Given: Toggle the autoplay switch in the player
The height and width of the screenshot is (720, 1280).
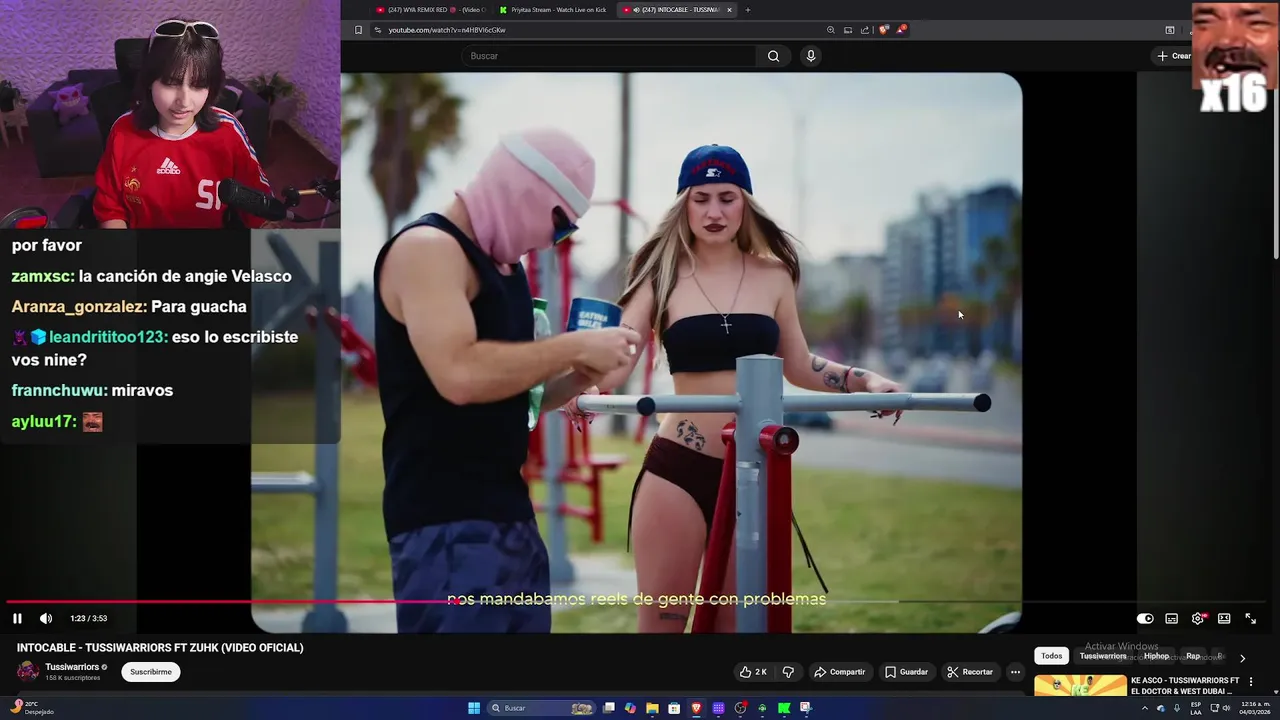Looking at the screenshot, I should (x=1145, y=618).
